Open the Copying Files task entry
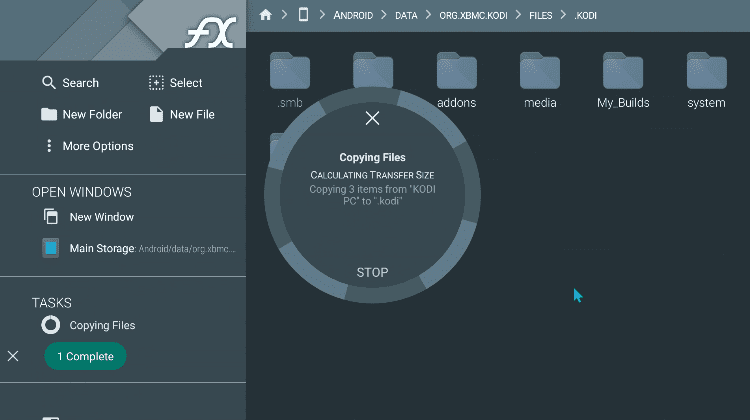The height and width of the screenshot is (420, 750). click(x=88, y=325)
